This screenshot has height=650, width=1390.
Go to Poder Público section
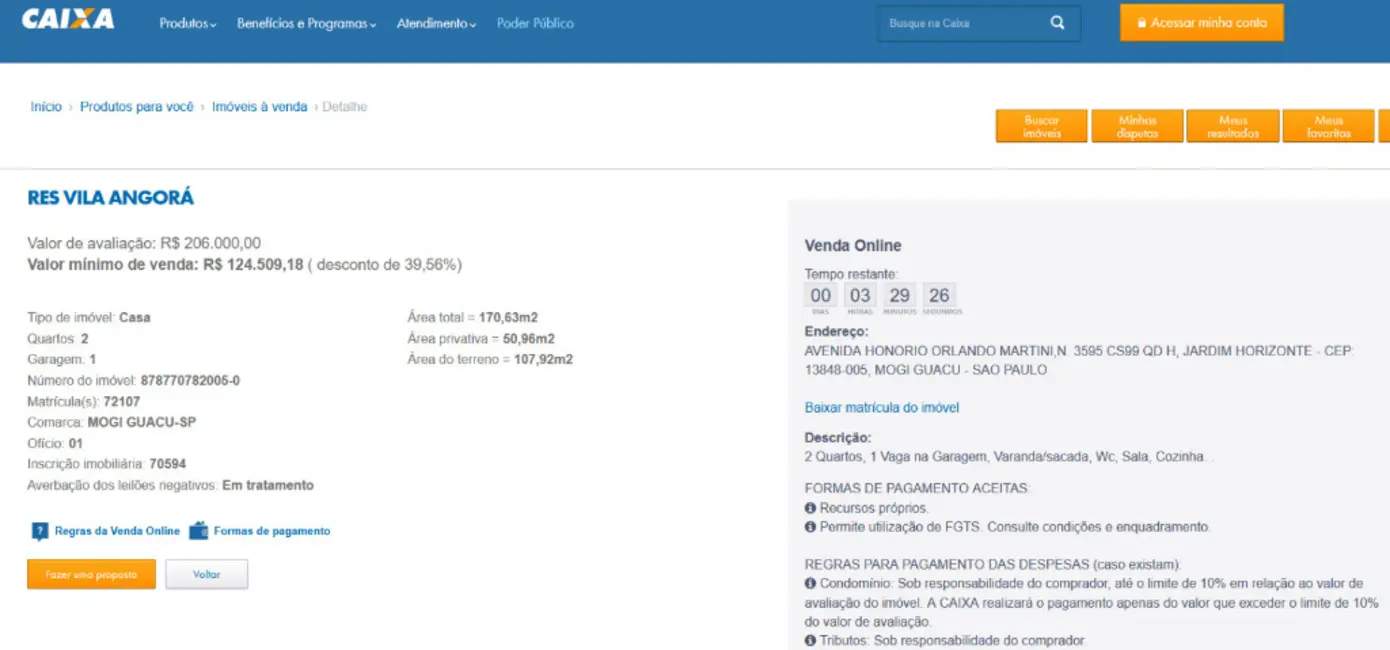(535, 23)
